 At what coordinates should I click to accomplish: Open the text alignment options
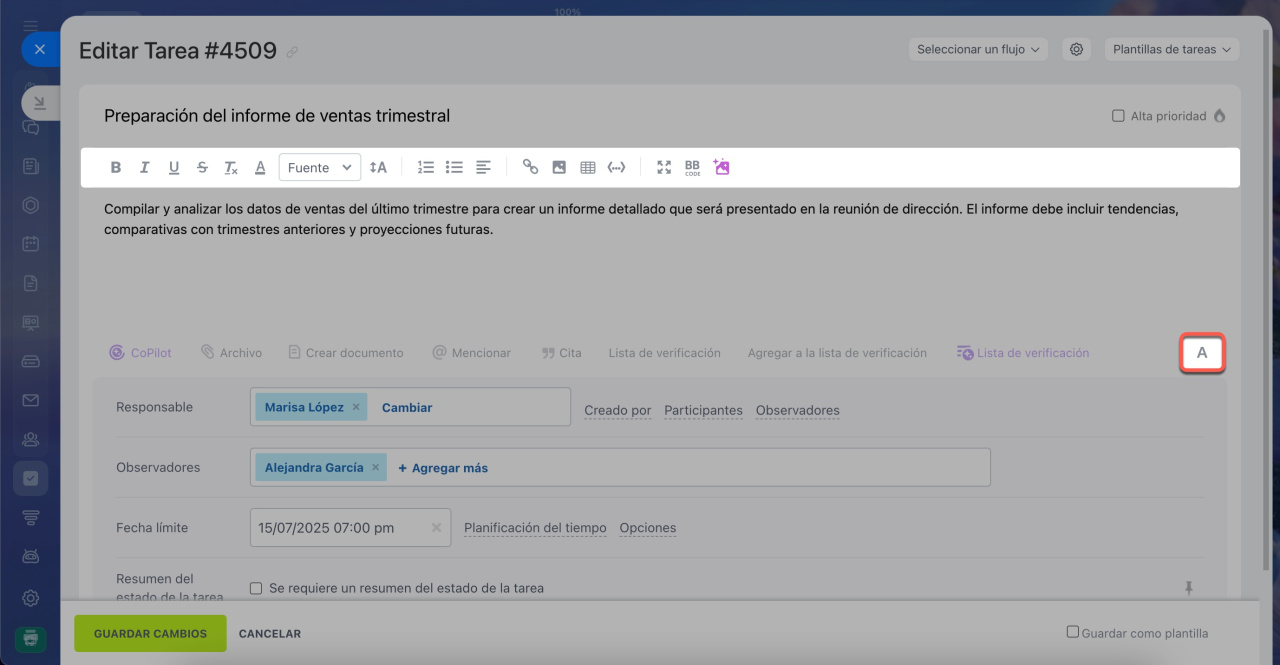(484, 168)
